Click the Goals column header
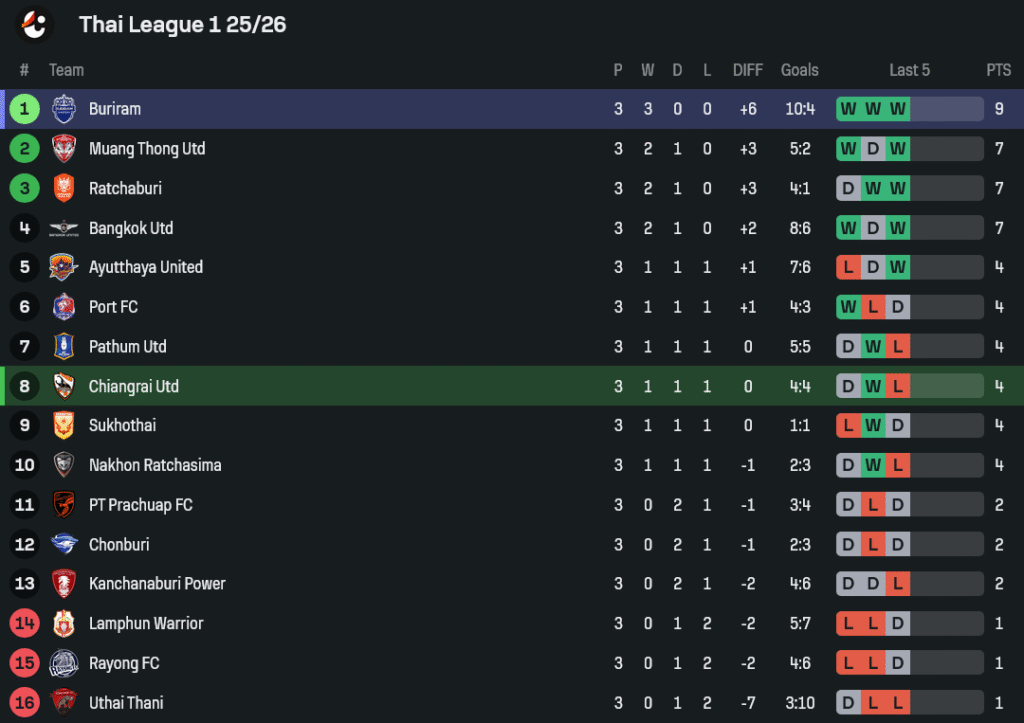This screenshot has height=723, width=1024. click(799, 70)
